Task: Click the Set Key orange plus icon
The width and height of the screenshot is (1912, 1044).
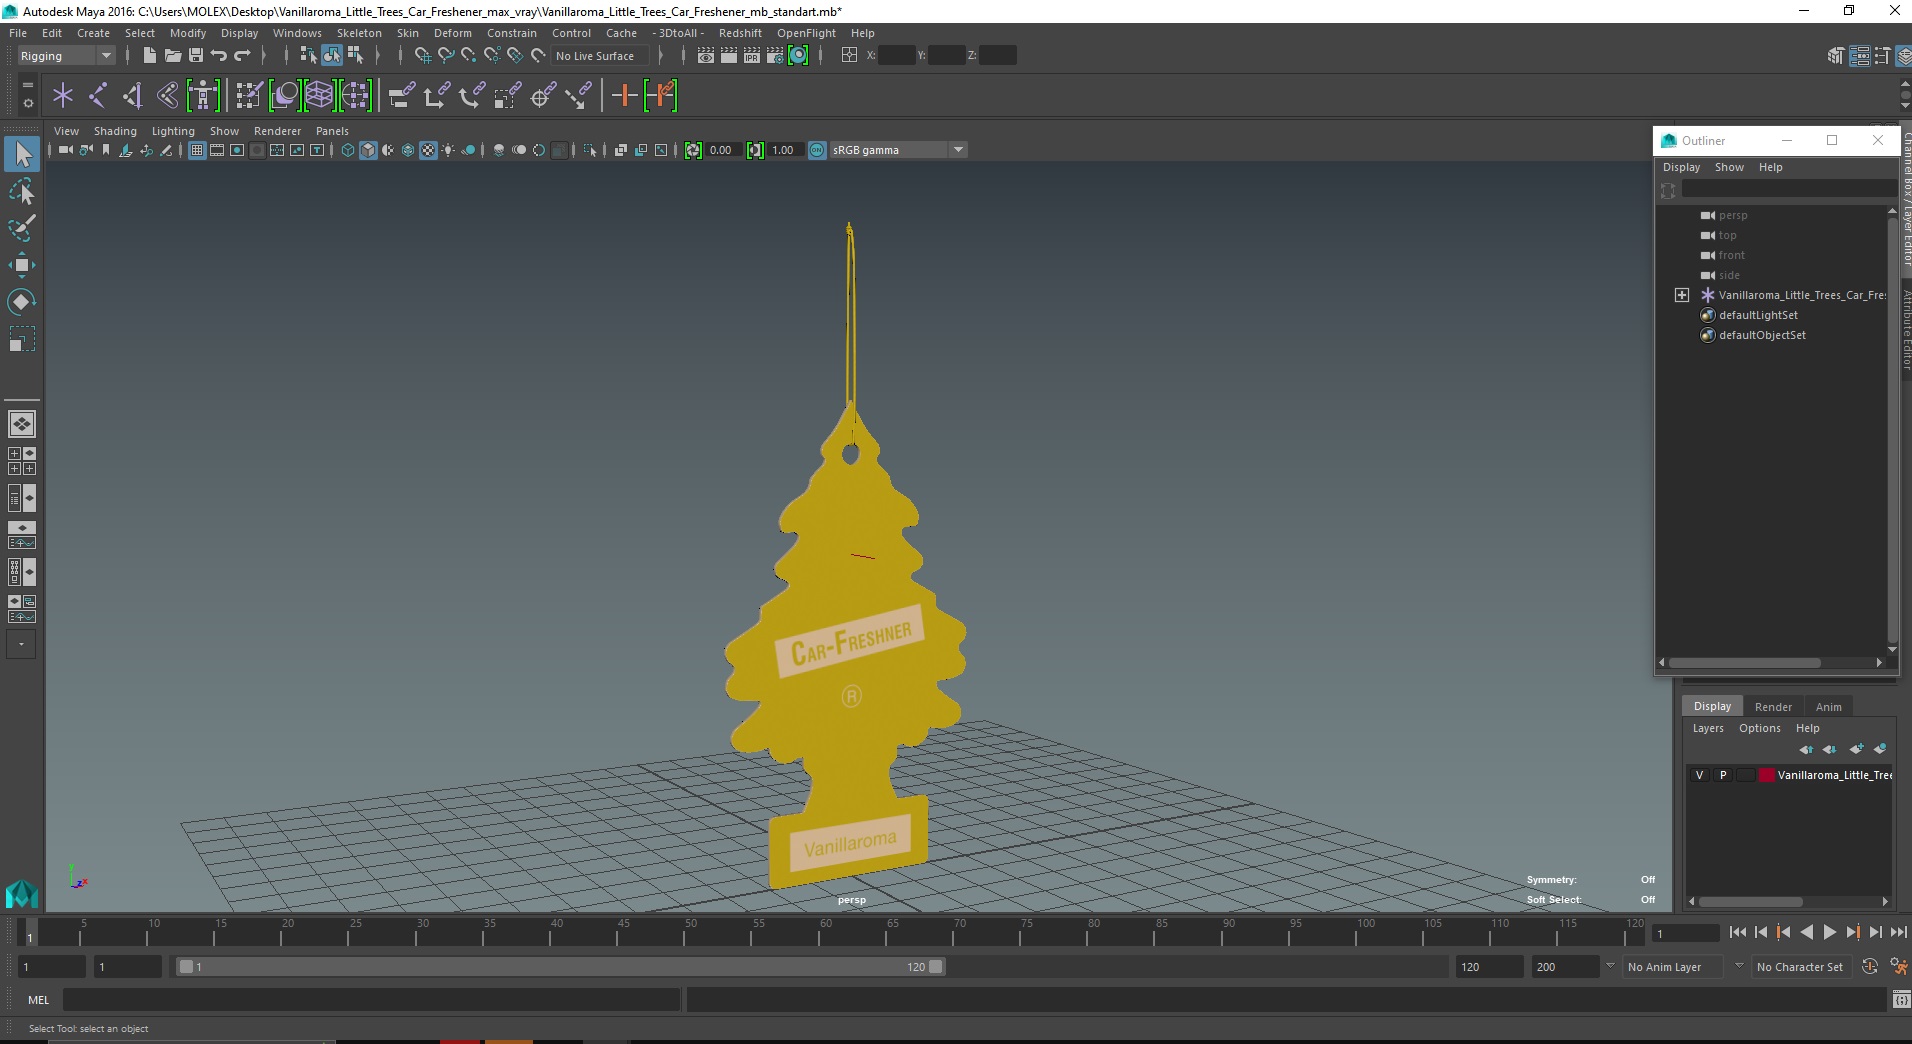Action: [x=625, y=96]
